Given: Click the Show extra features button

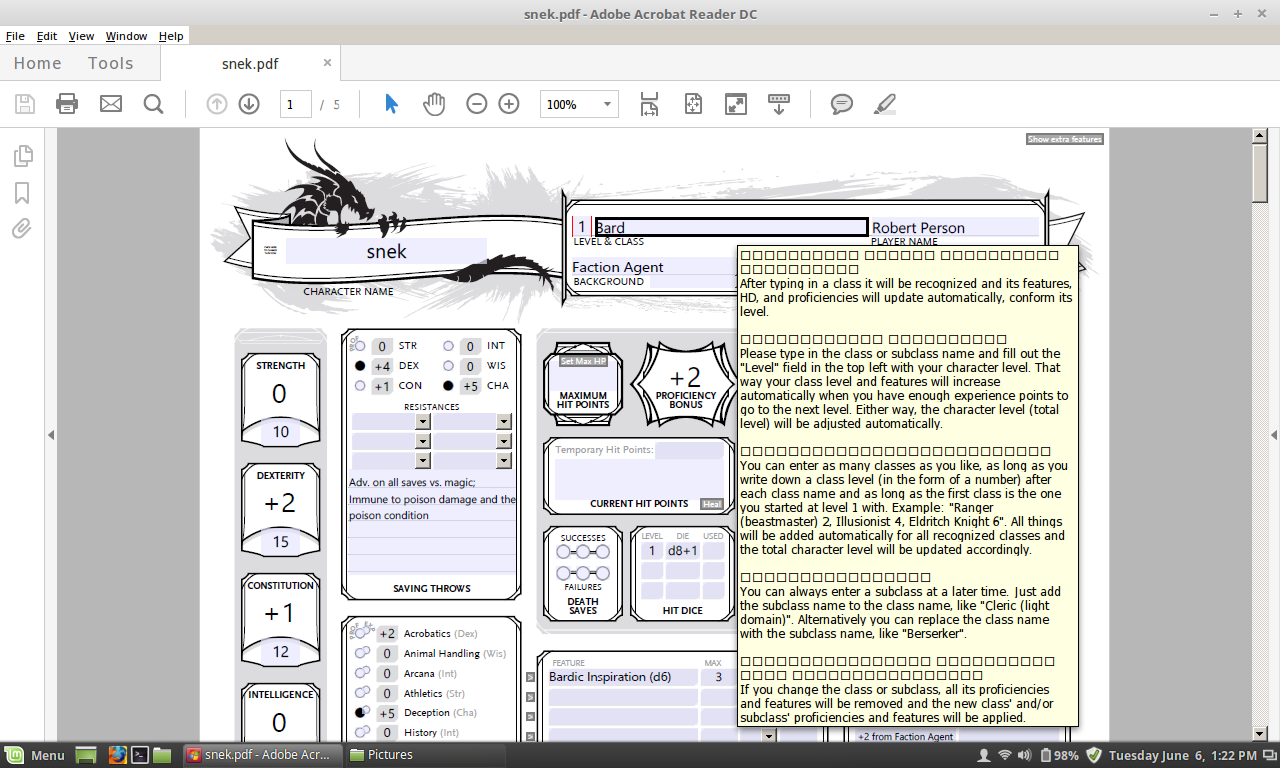Looking at the screenshot, I should coord(1064,139).
